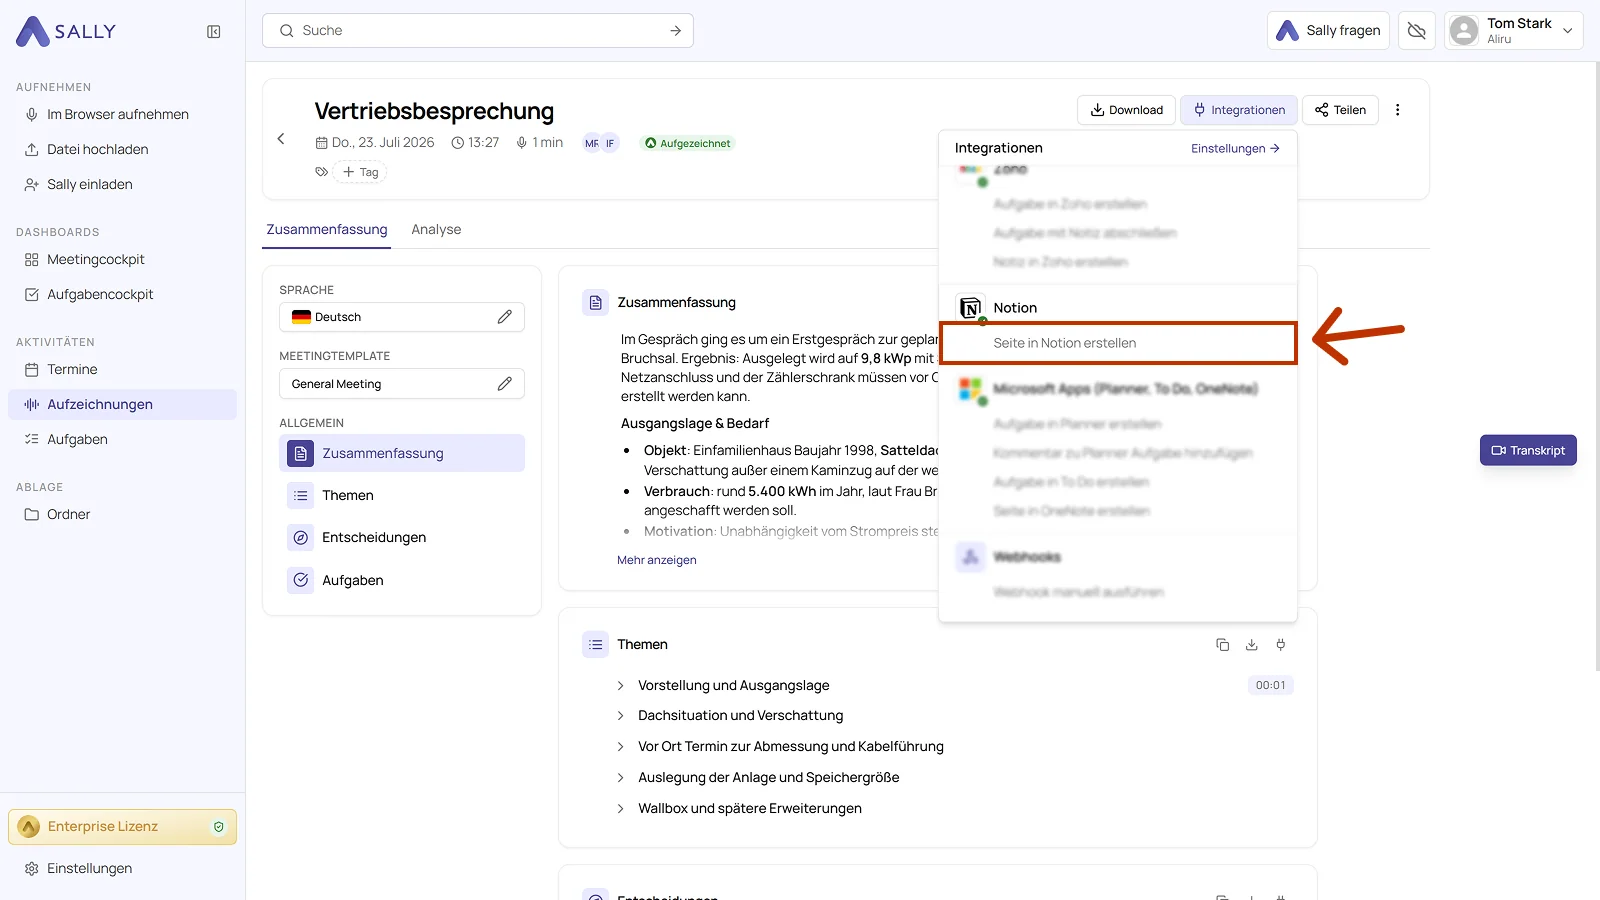Click the Themen card list icon

coord(595,644)
